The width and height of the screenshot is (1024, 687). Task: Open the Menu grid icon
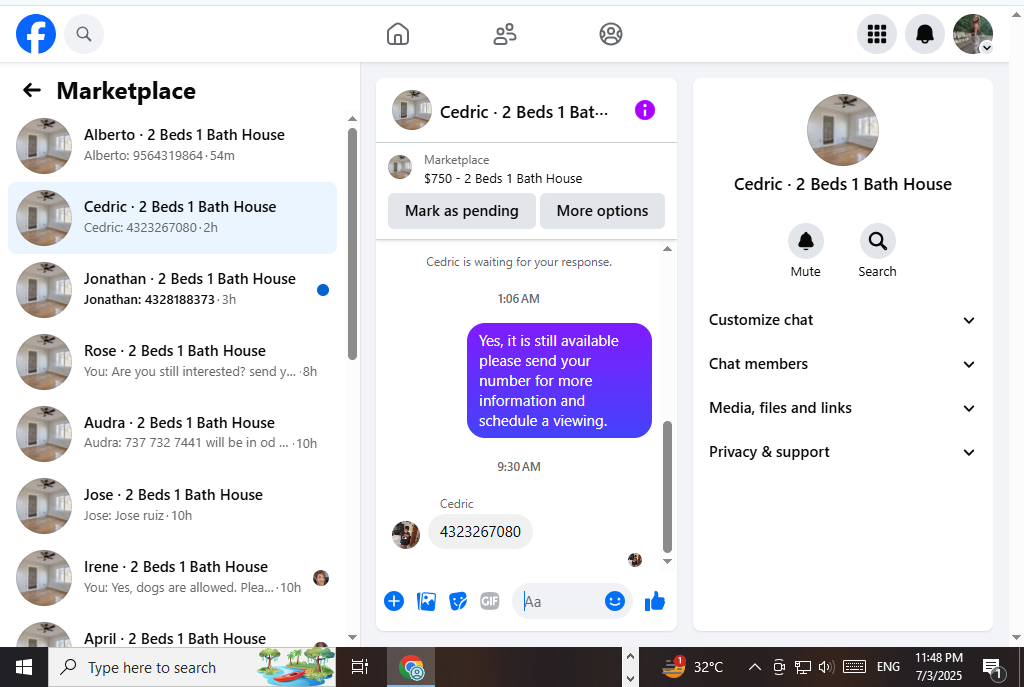coord(876,34)
